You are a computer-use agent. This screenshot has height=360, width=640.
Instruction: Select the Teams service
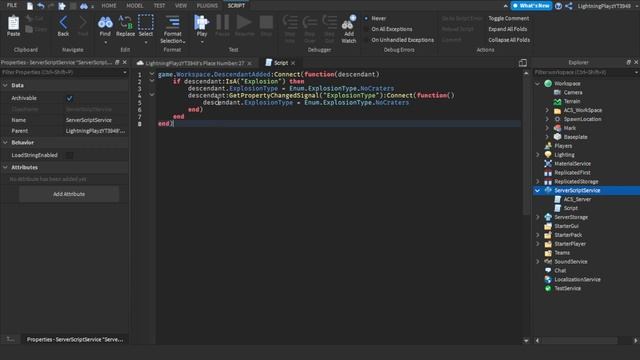pyautogui.click(x=562, y=253)
